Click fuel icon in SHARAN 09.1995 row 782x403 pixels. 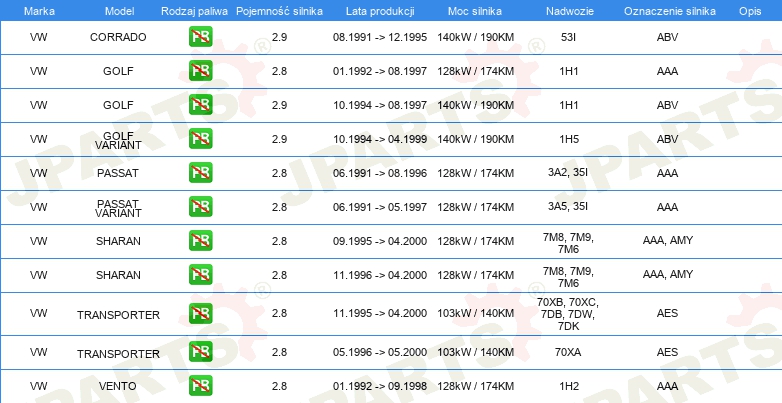click(x=200, y=240)
